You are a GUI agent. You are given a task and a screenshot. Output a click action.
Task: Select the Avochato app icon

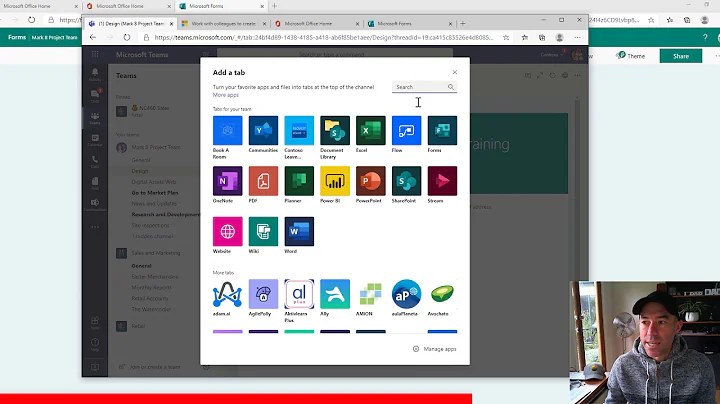[442, 294]
